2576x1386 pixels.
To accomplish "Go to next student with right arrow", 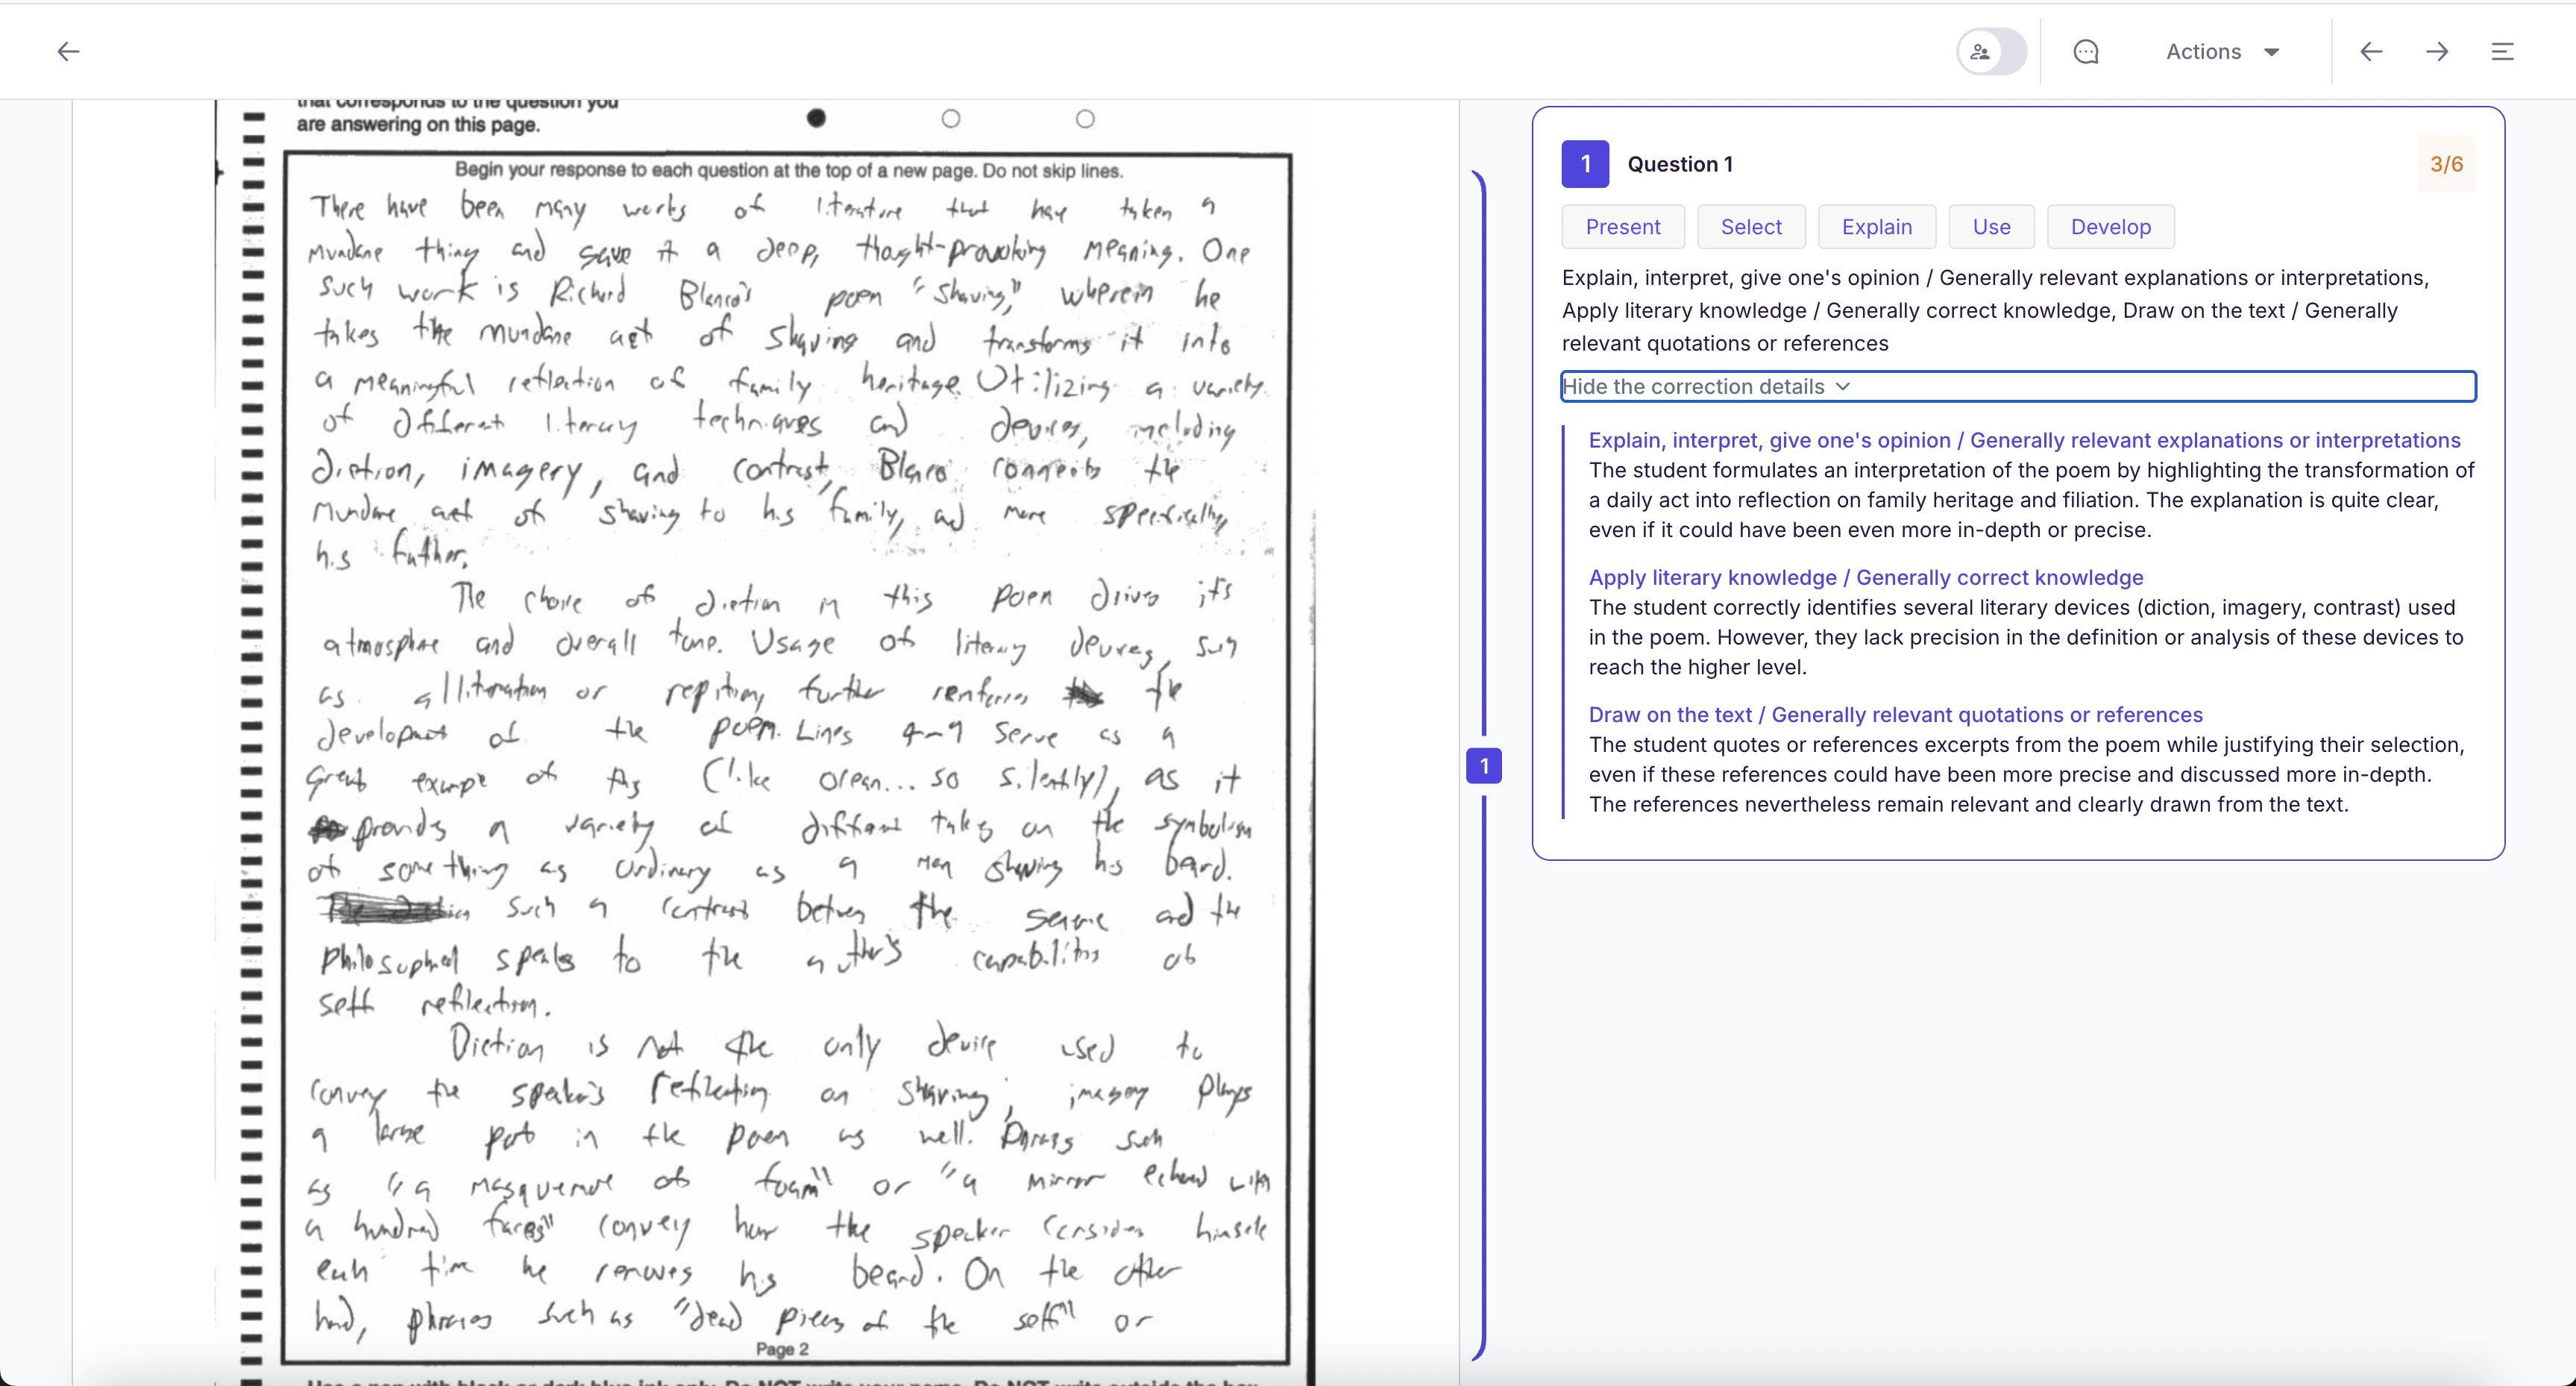I will click(2437, 52).
